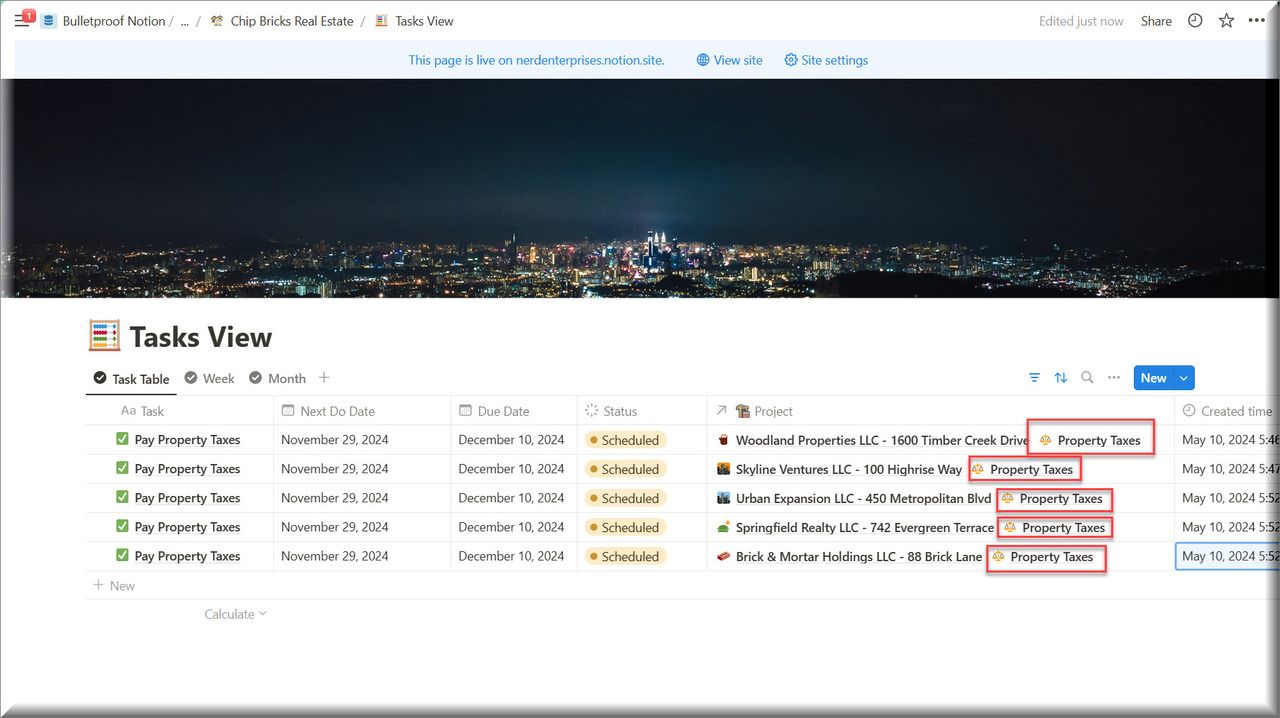The height and width of the screenshot is (718, 1280).
Task: Click the blue New button
Action: click(x=1153, y=378)
